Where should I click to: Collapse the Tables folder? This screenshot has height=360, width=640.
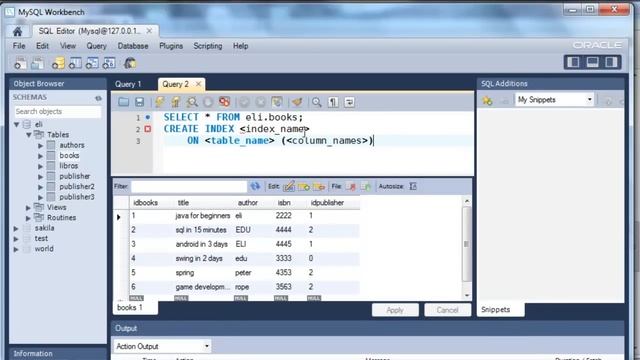point(29,135)
